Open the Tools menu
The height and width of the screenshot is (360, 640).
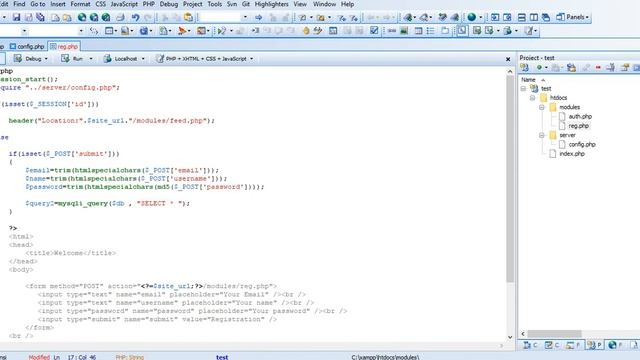[x=215, y=4]
